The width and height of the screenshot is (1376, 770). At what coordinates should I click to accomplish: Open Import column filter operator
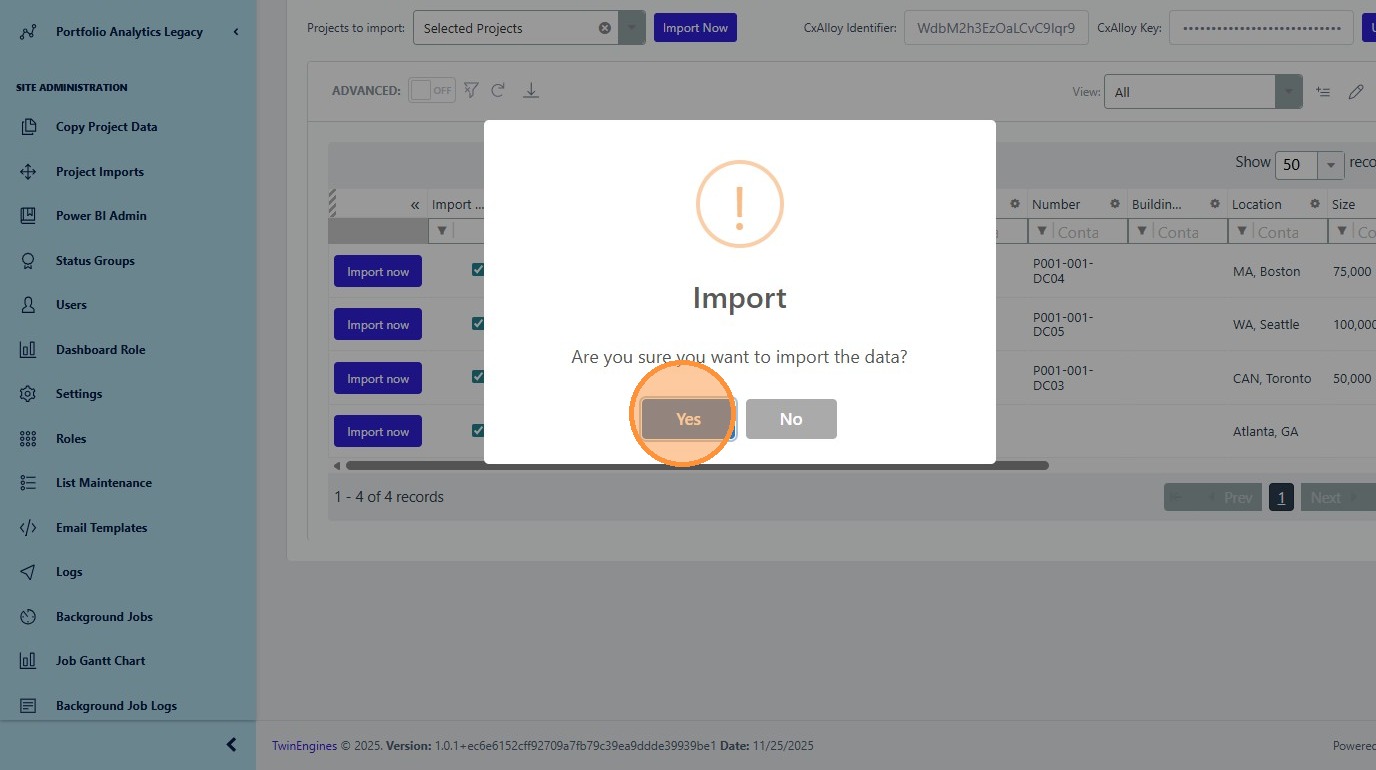pos(441,232)
